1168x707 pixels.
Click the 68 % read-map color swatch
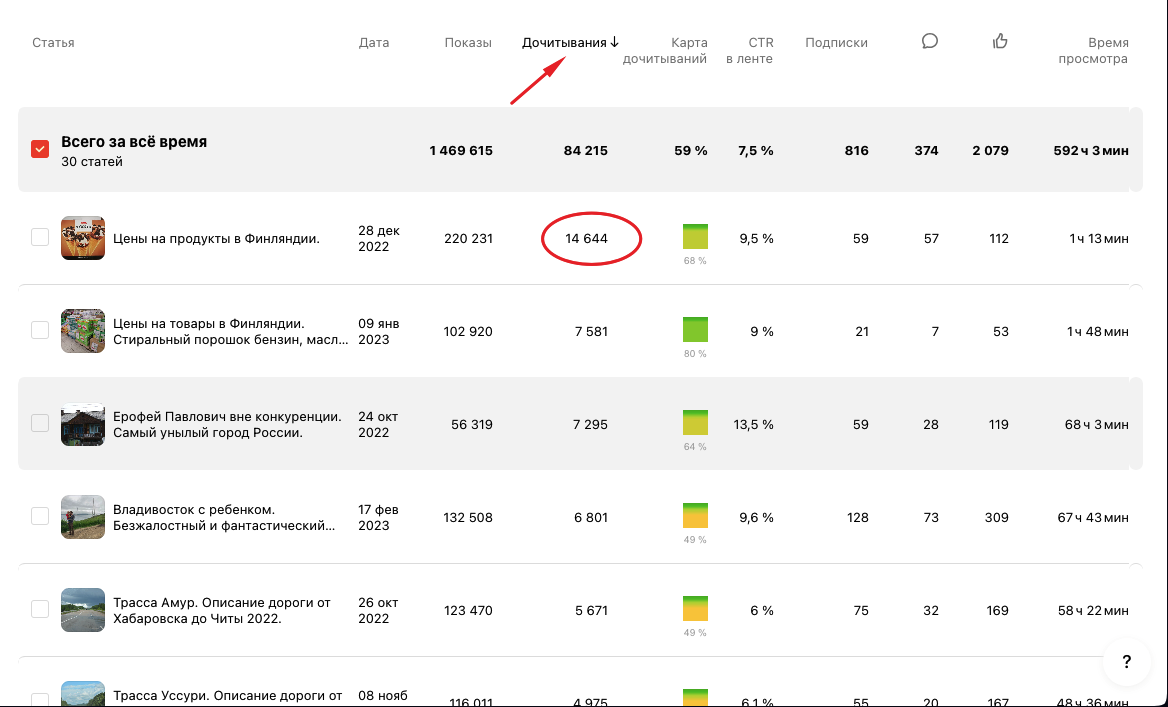pyautogui.click(x=695, y=236)
